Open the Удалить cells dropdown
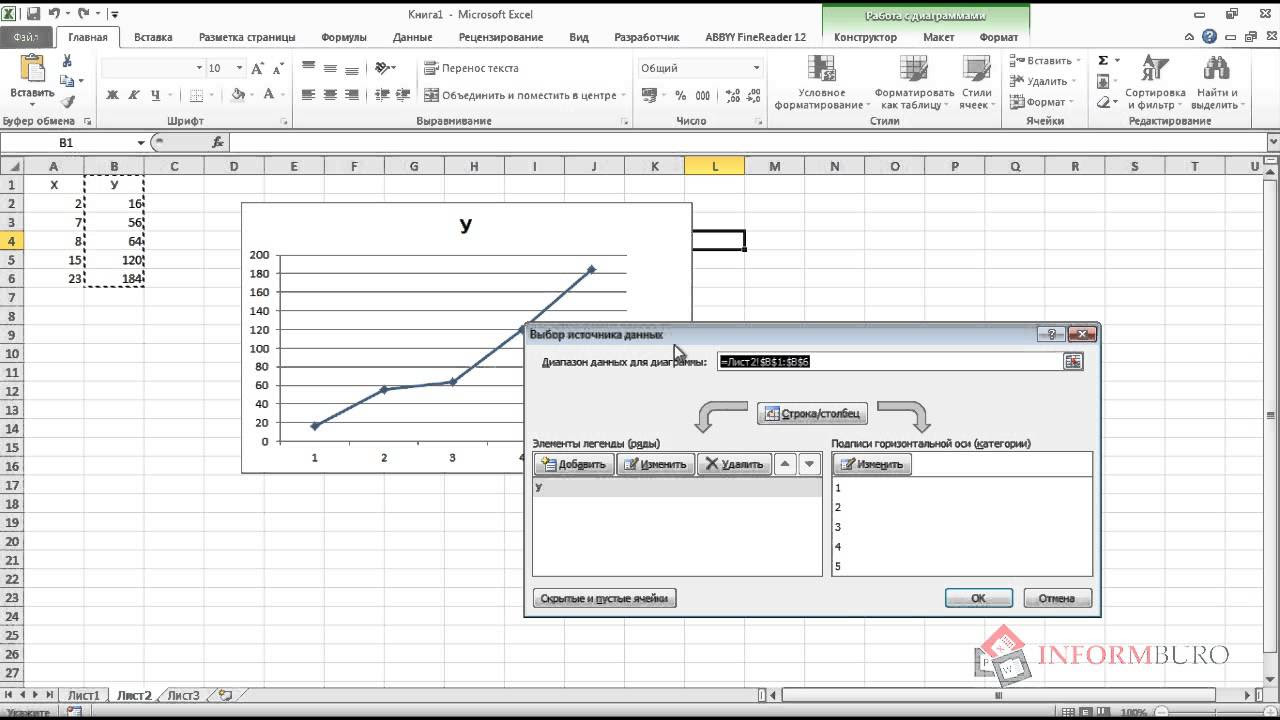The height and width of the screenshot is (720, 1280). pyautogui.click(x=1041, y=81)
